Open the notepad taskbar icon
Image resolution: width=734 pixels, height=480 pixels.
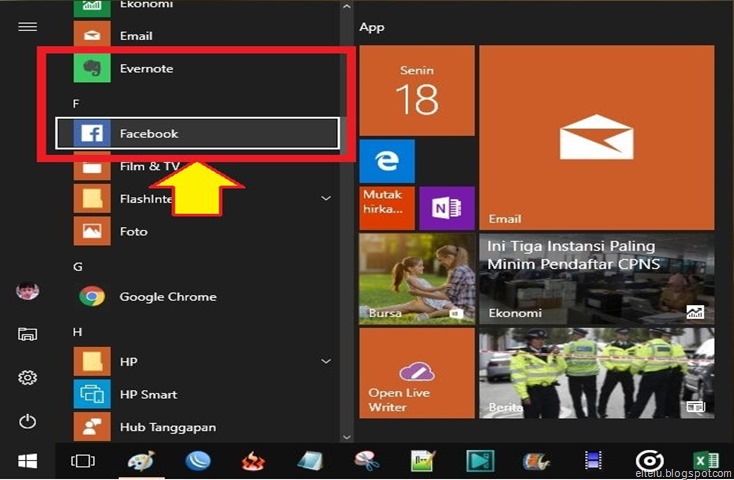[310, 461]
